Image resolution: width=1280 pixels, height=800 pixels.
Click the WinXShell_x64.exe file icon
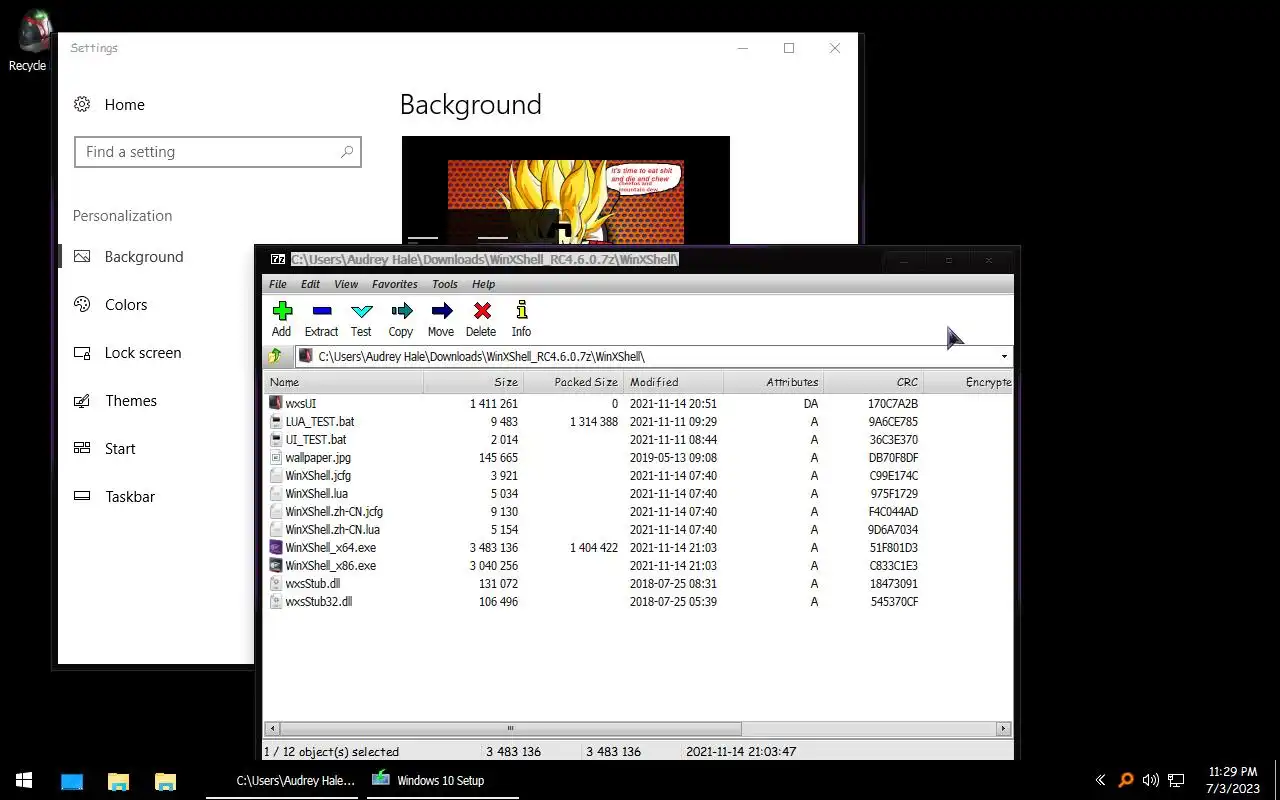pos(276,548)
